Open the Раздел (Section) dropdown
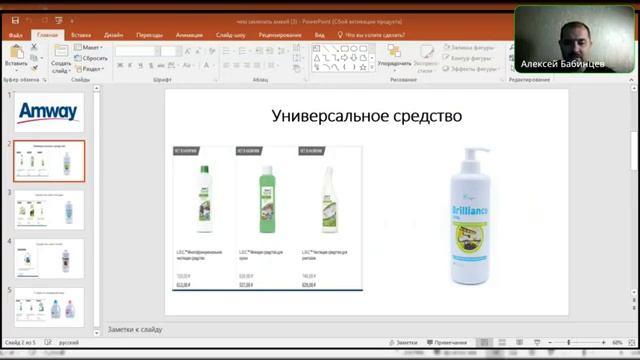The image size is (640, 360). tap(90, 69)
